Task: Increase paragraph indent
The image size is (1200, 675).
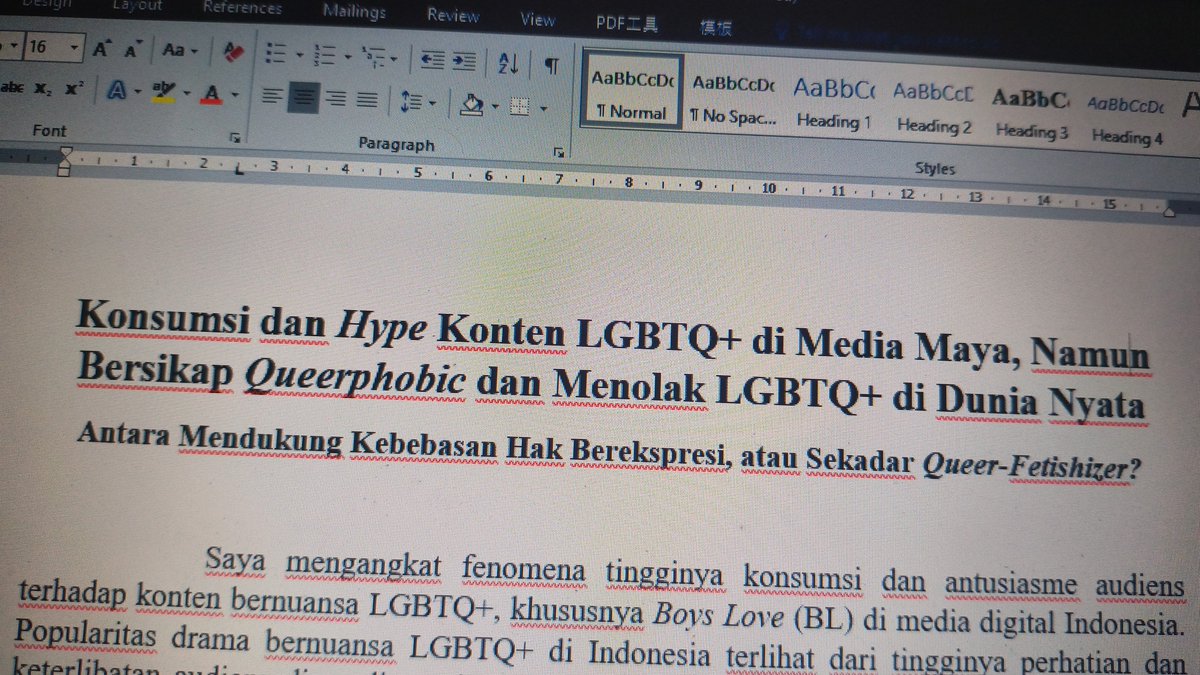Action: [464, 62]
